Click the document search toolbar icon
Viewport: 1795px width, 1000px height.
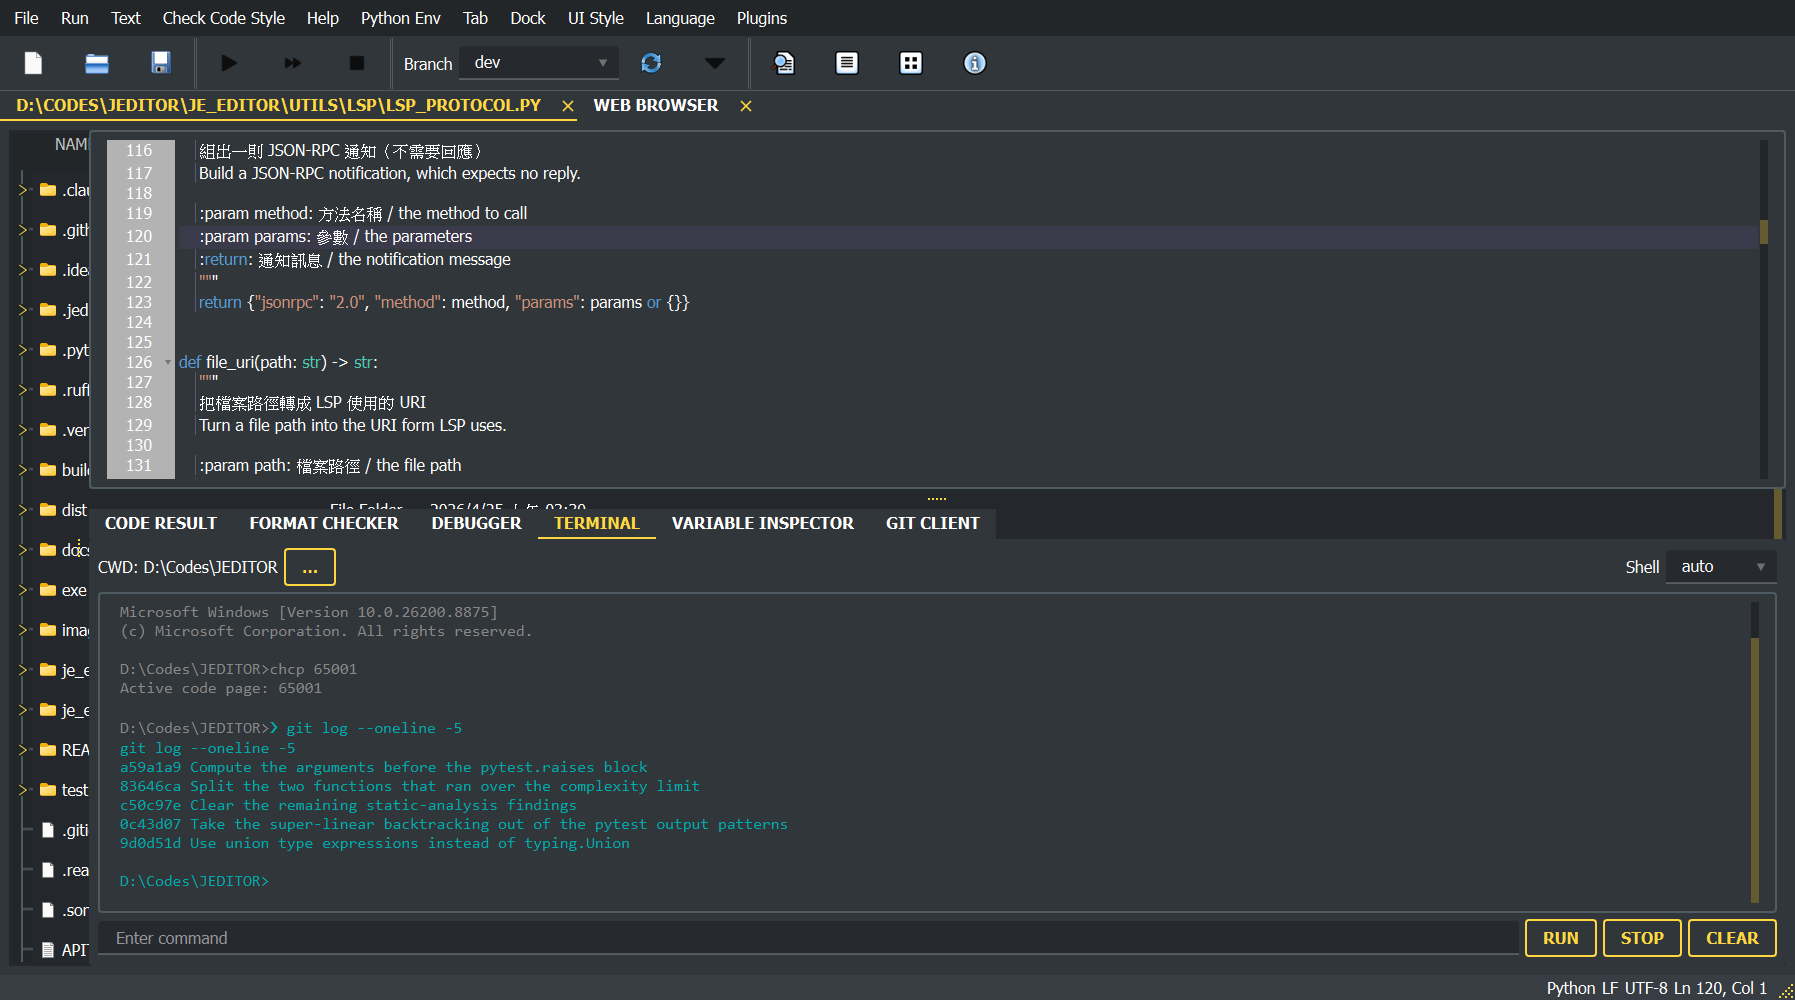coord(784,63)
